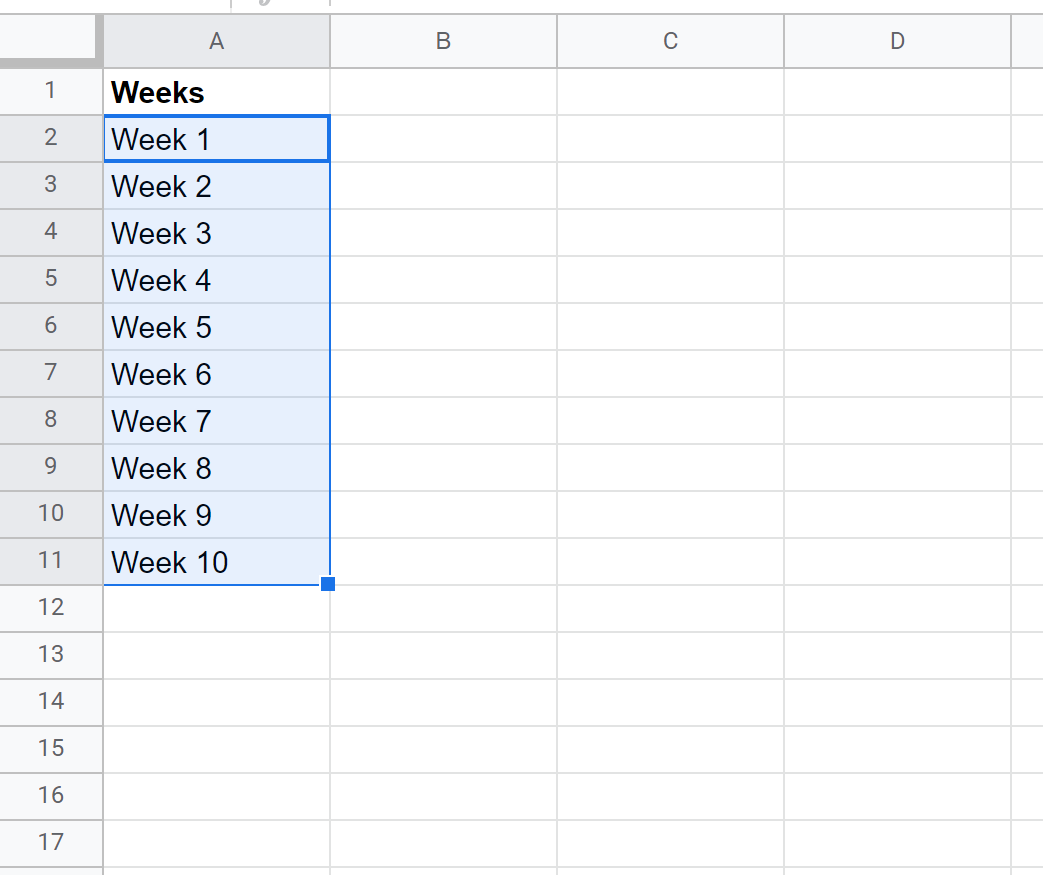Screen dimensions: 1043x875
Task: Select empty cell A13
Action: (217, 655)
